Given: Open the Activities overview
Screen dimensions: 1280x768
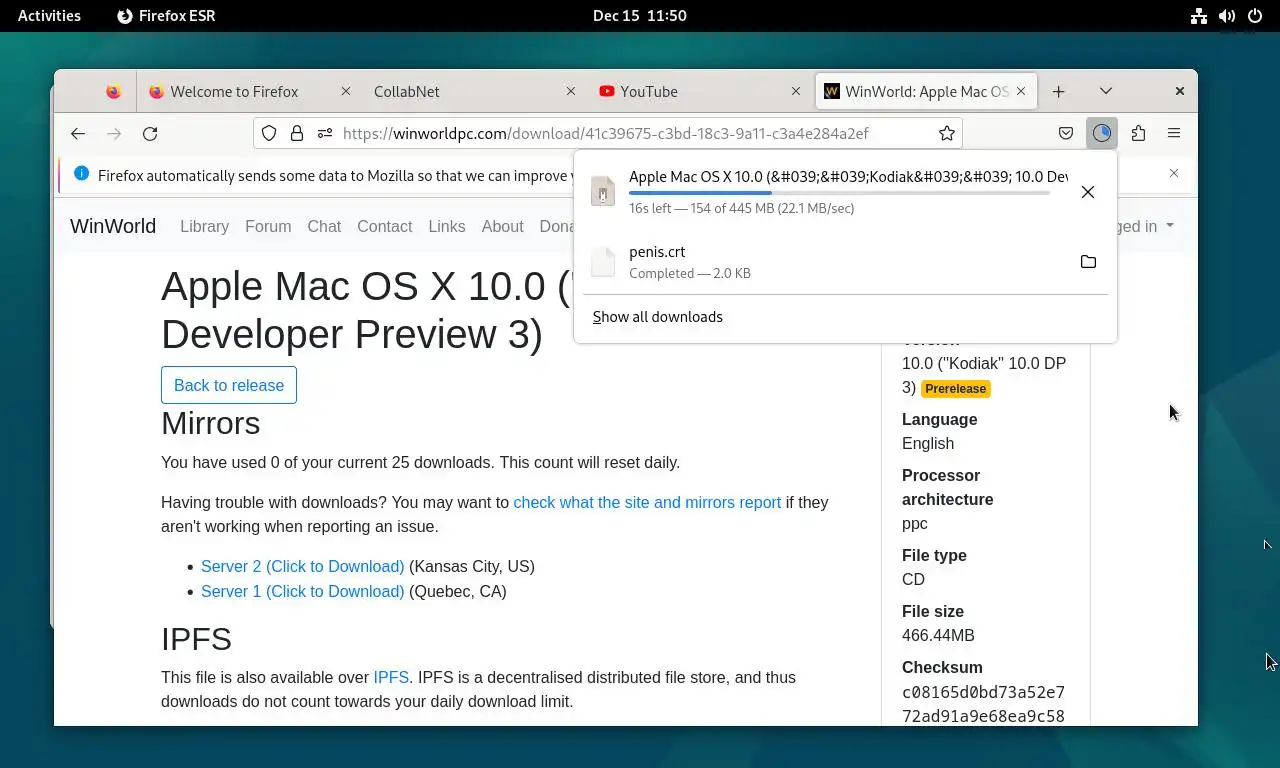Looking at the screenshot, I should click(x=49, y=15).
